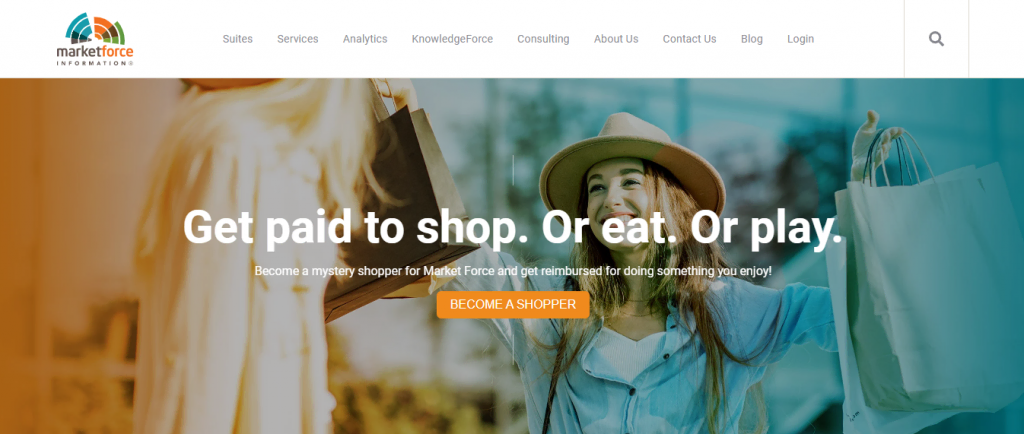Click the empty header cell beside search

[x=996, y=39]
